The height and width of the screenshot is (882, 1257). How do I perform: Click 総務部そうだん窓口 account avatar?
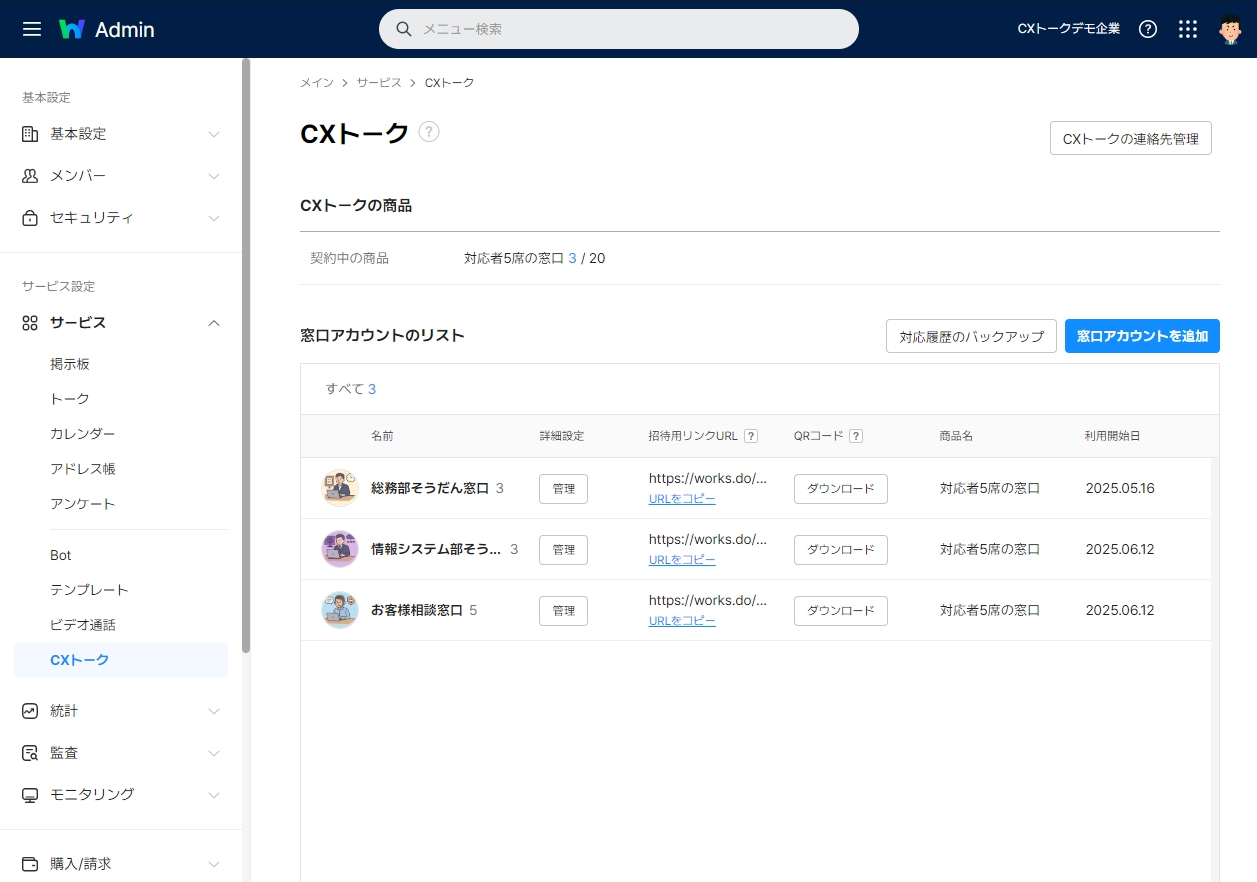[x=340, y=488]
